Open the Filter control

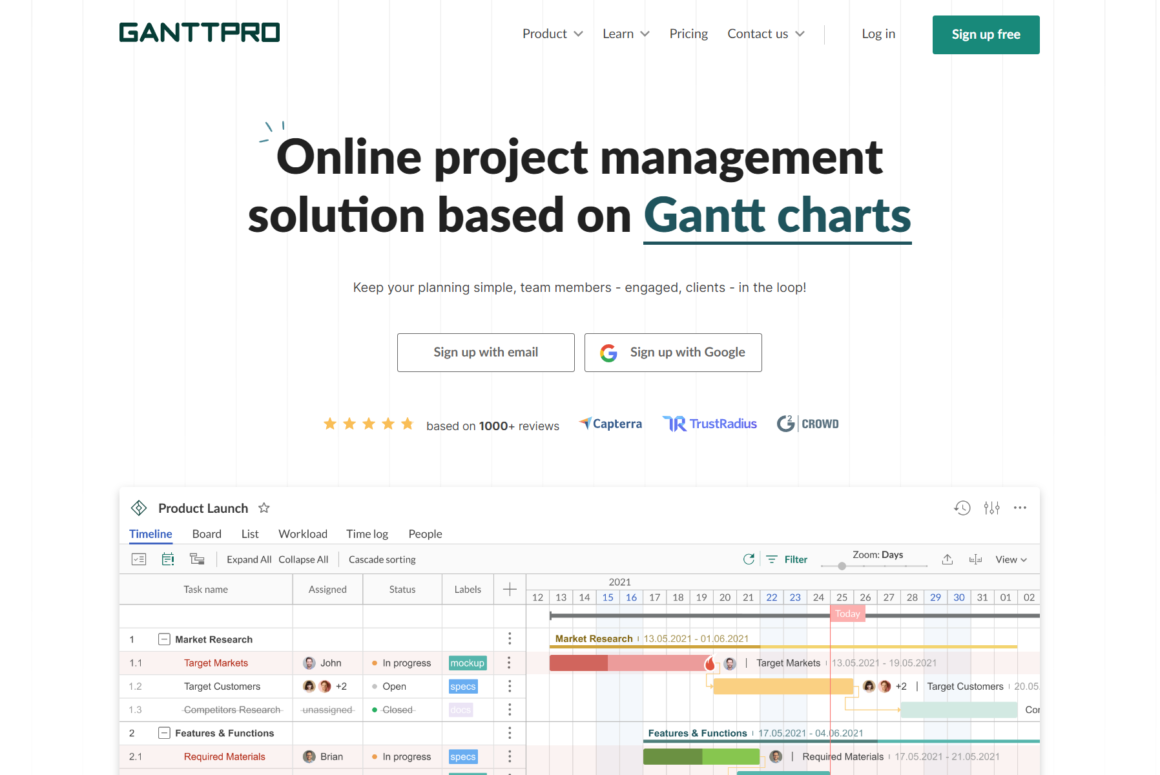click(x=787, y=560)
